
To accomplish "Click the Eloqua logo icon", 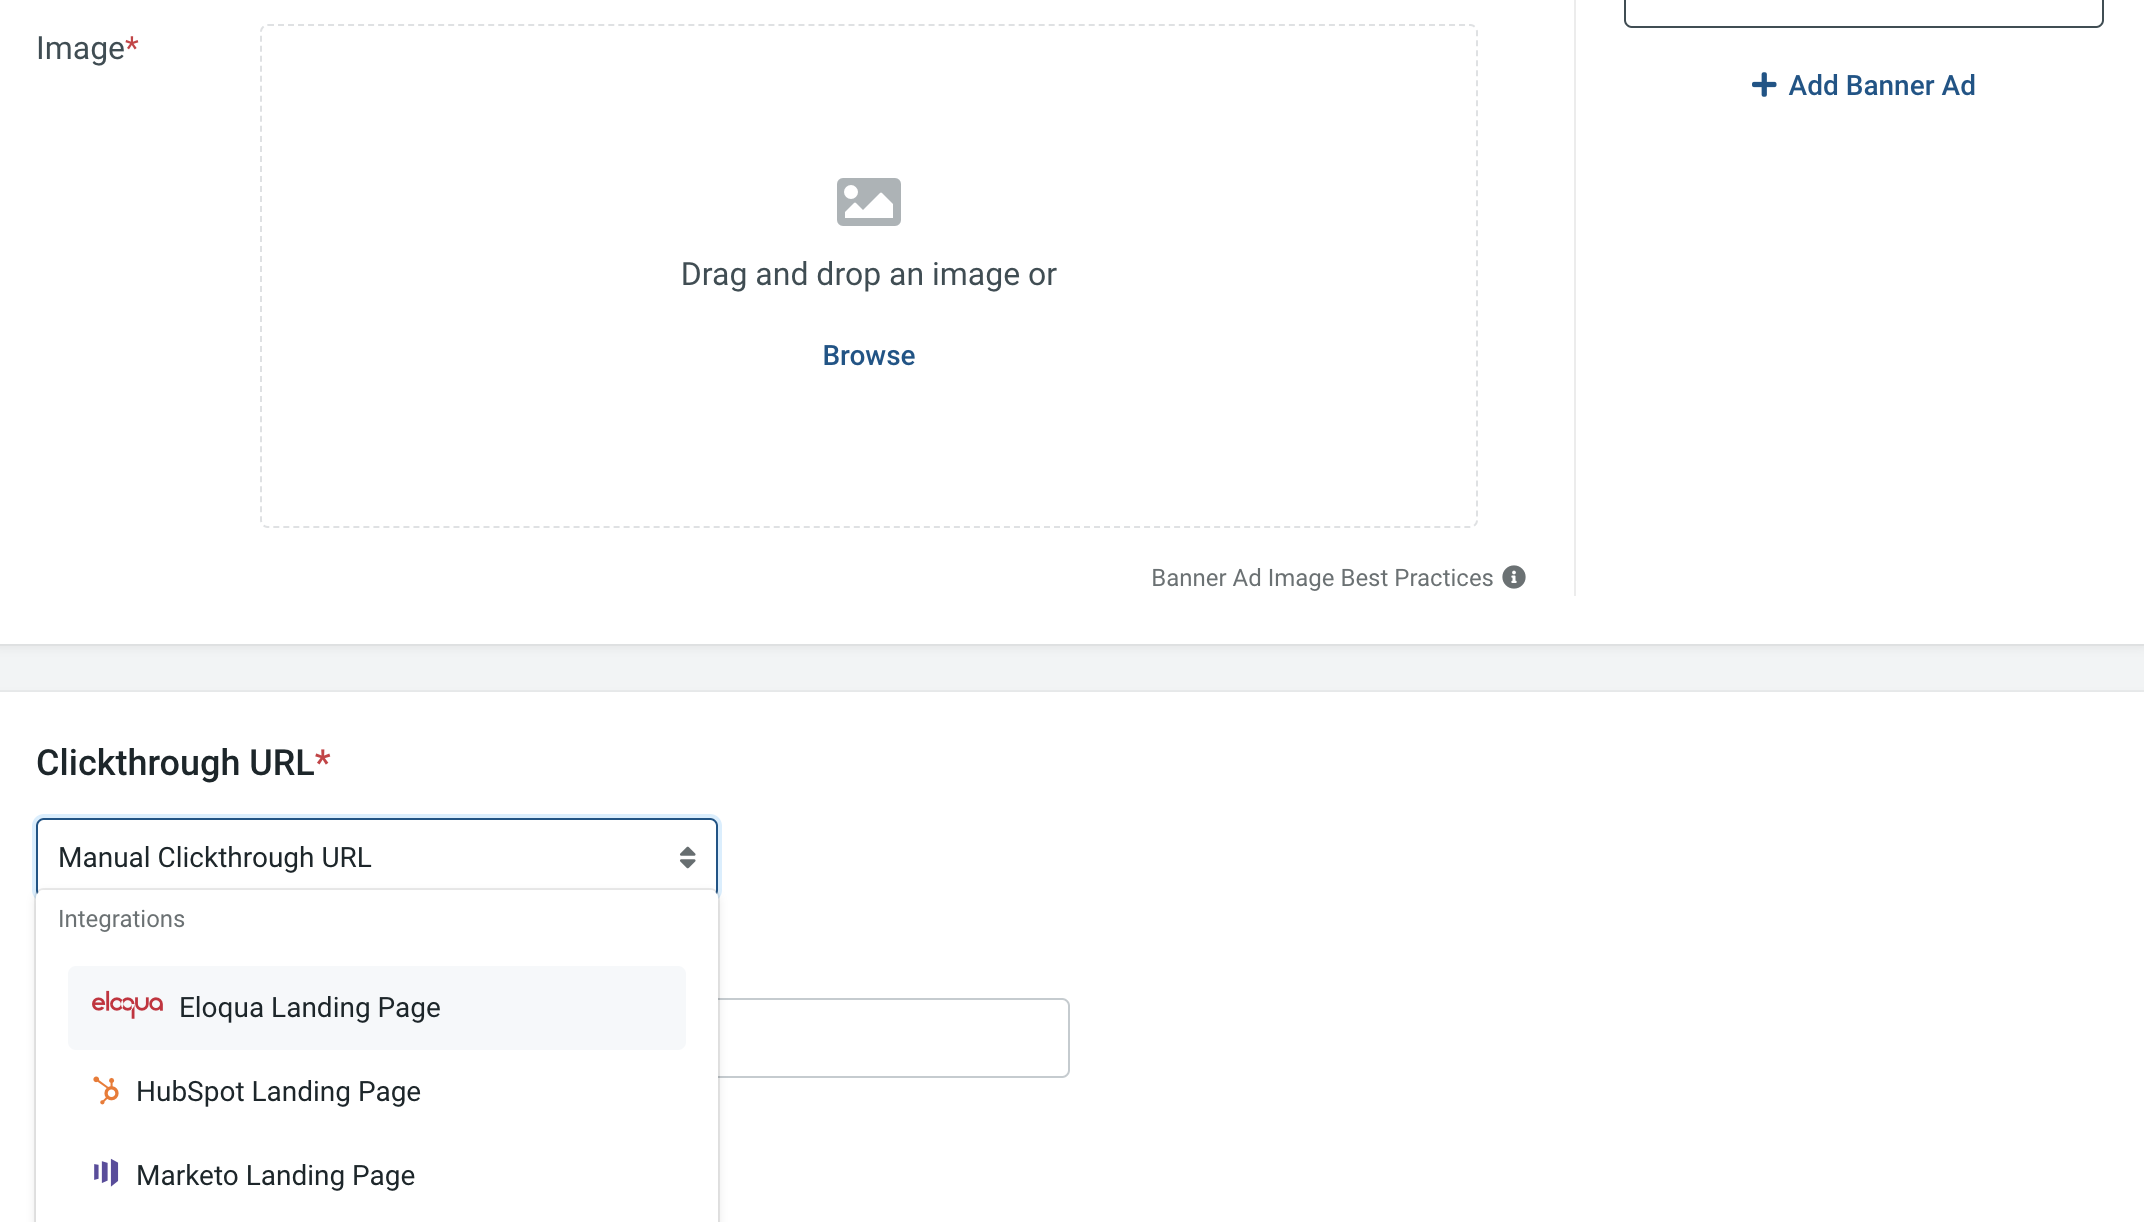I will point(127,1005).
